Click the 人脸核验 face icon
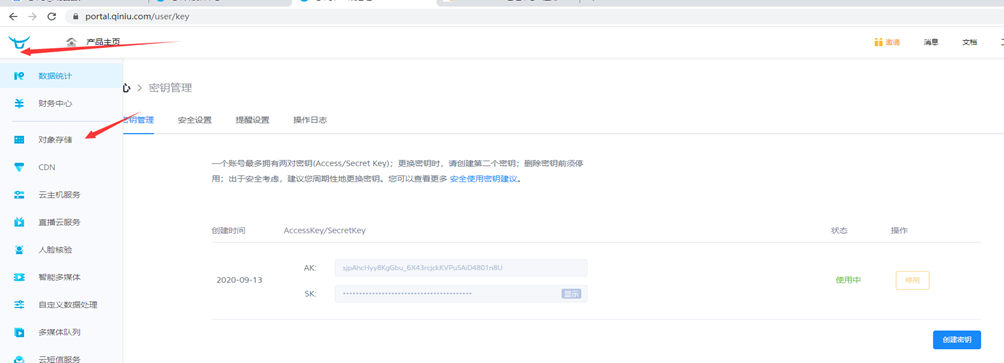This screenshot has width=1004, height=363. [x=19, y=250]
